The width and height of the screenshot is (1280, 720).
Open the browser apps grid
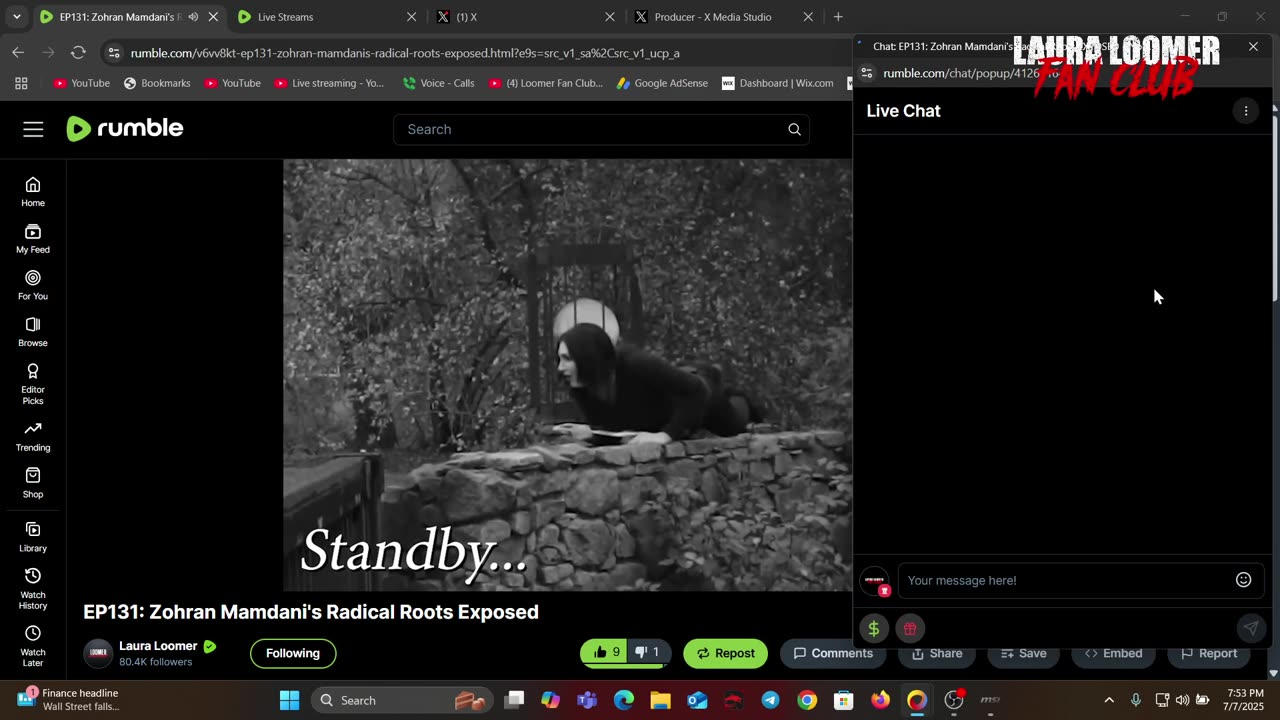point(21,83)
